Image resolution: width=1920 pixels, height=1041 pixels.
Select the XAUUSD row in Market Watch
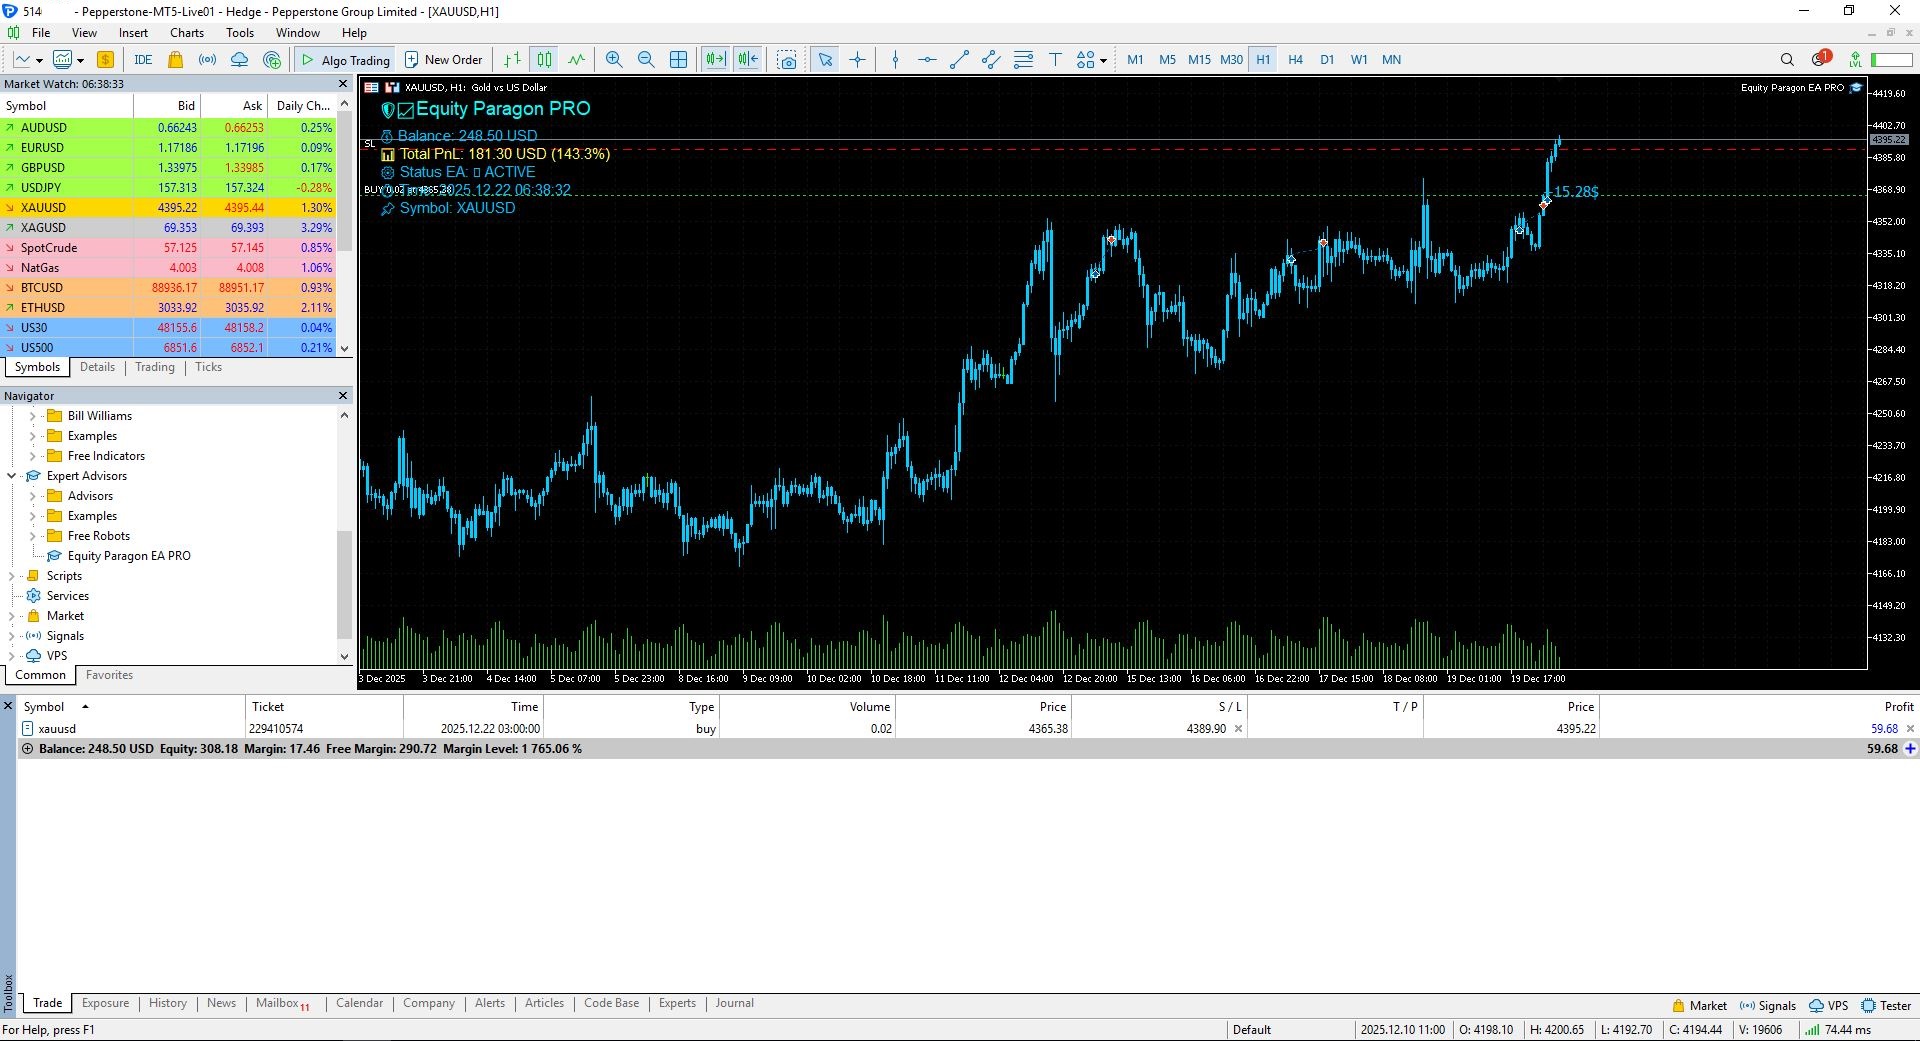tap(168, 208)
